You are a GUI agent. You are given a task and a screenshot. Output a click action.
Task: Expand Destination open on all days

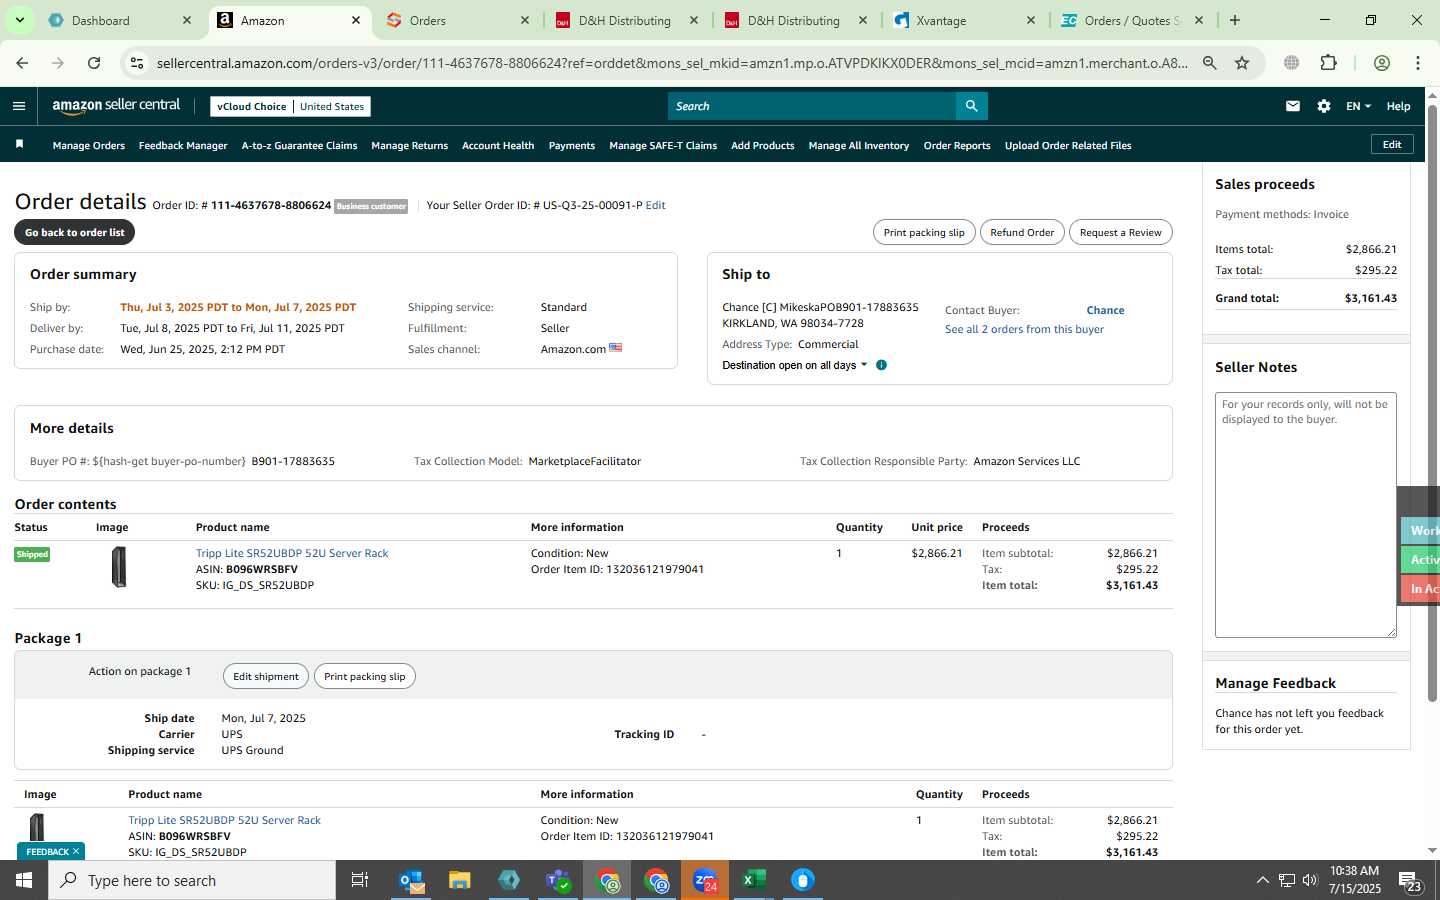click(x=795, y=365)
